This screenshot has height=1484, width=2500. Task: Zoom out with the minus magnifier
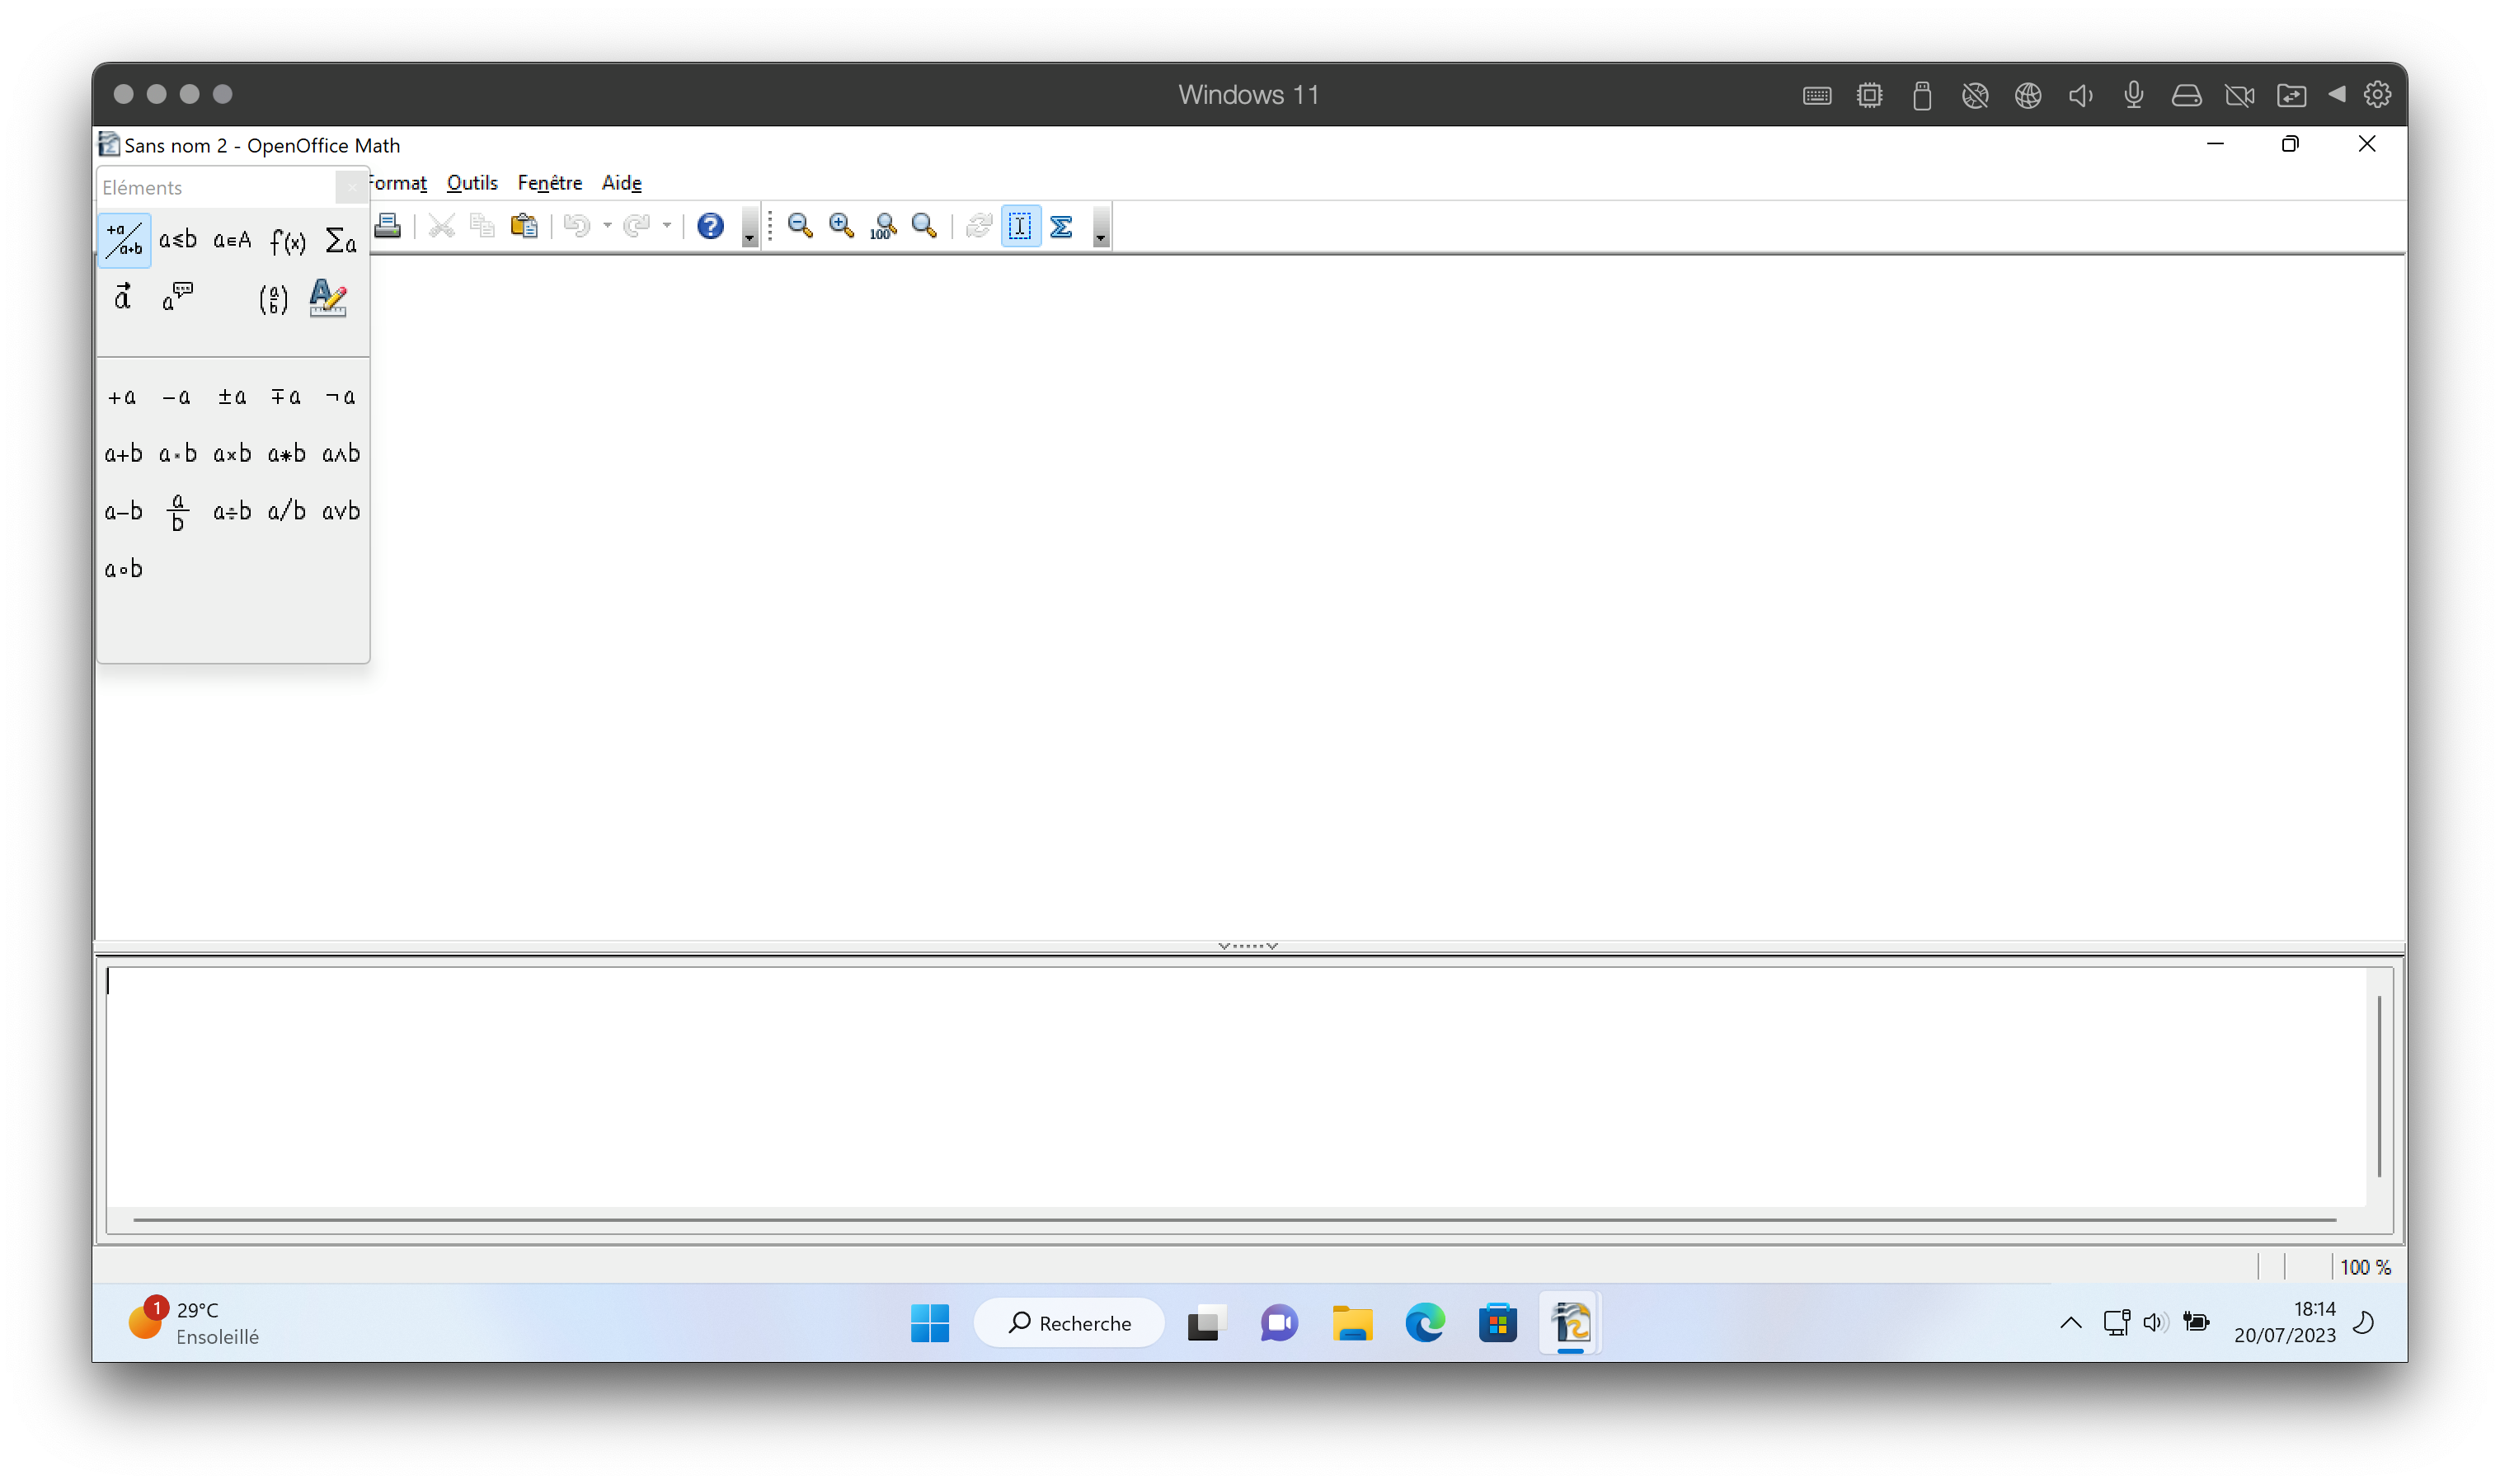point(800,226)
